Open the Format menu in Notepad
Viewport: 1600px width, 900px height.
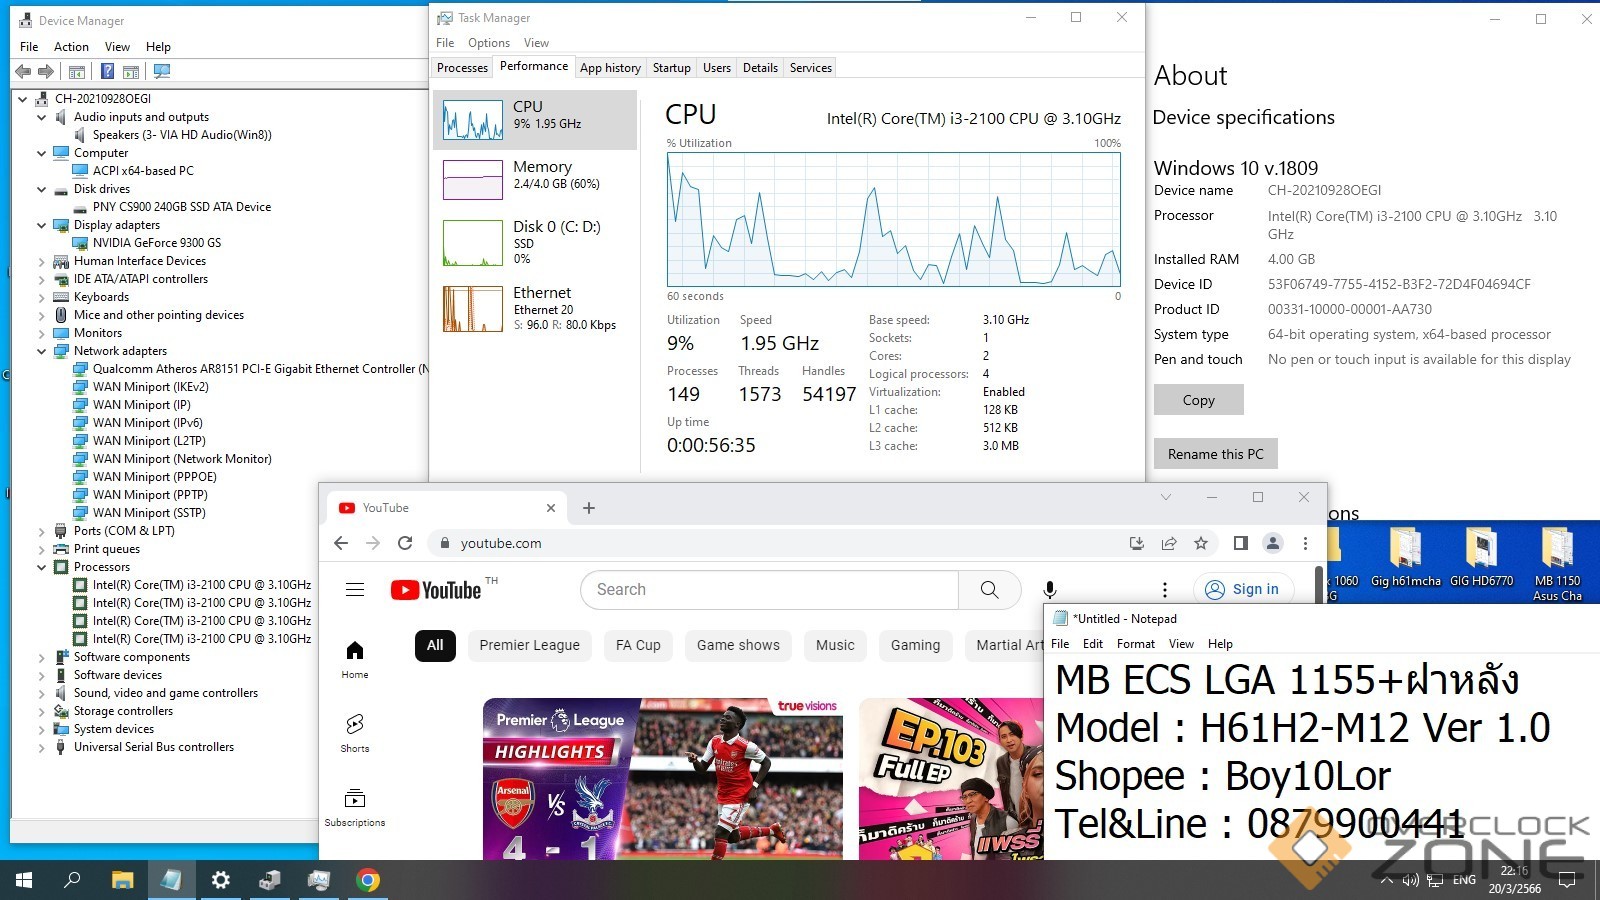click(x=1135, y=644)
